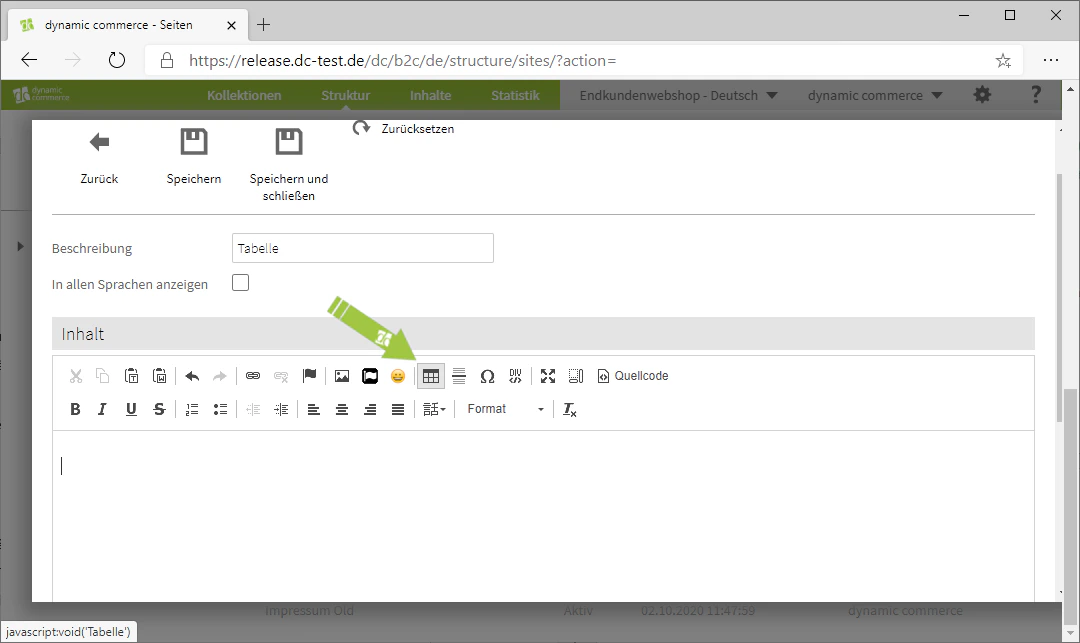Viewport: 1080px width, 643px height.
Task: Open settings via gear icon
Action: click(982, 94)
